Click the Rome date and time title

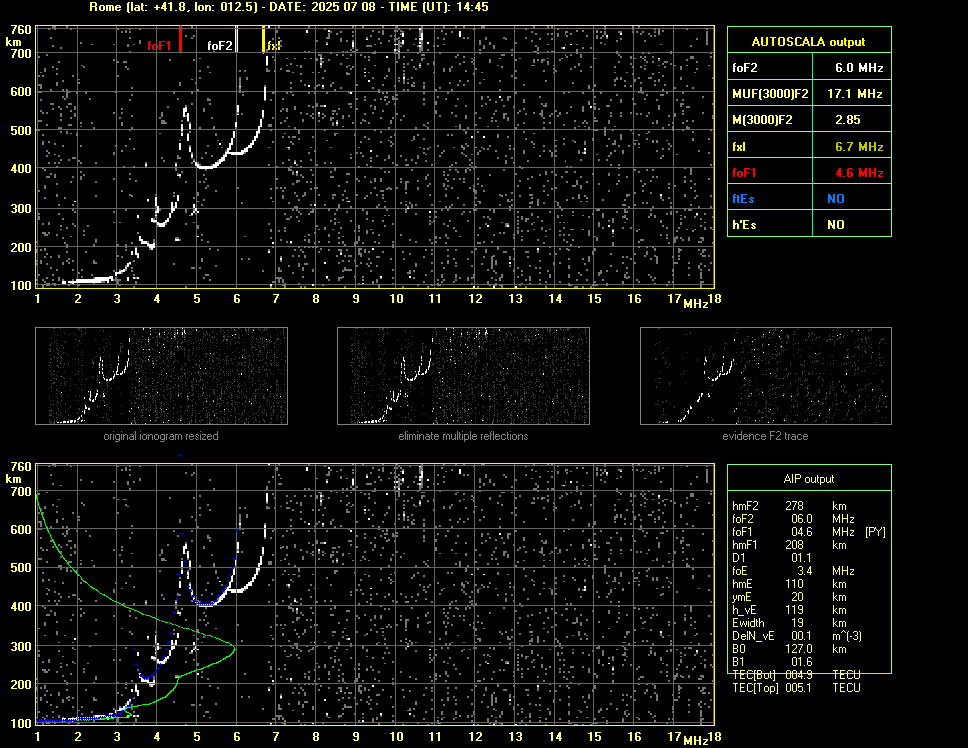pos(289,7)
